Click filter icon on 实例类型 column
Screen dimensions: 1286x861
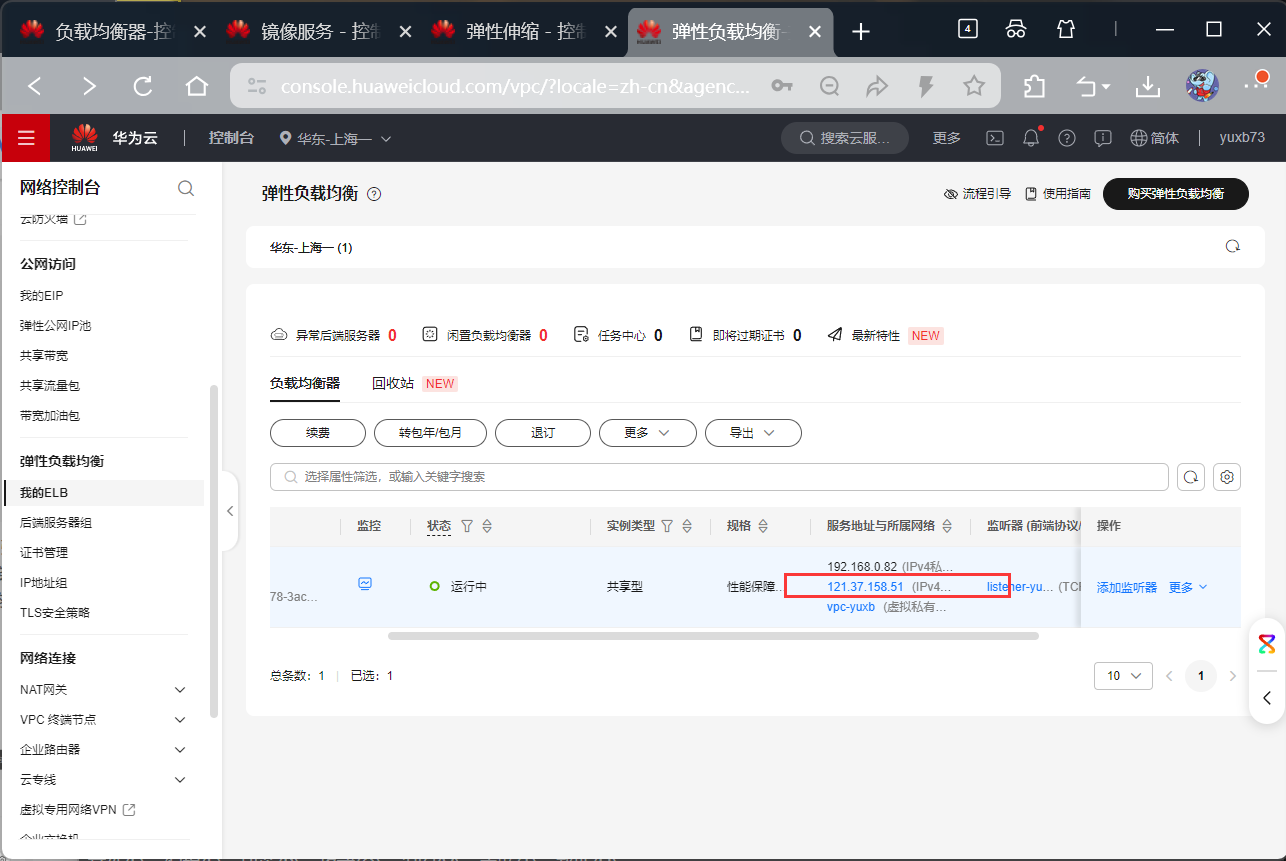coord(667,526)
